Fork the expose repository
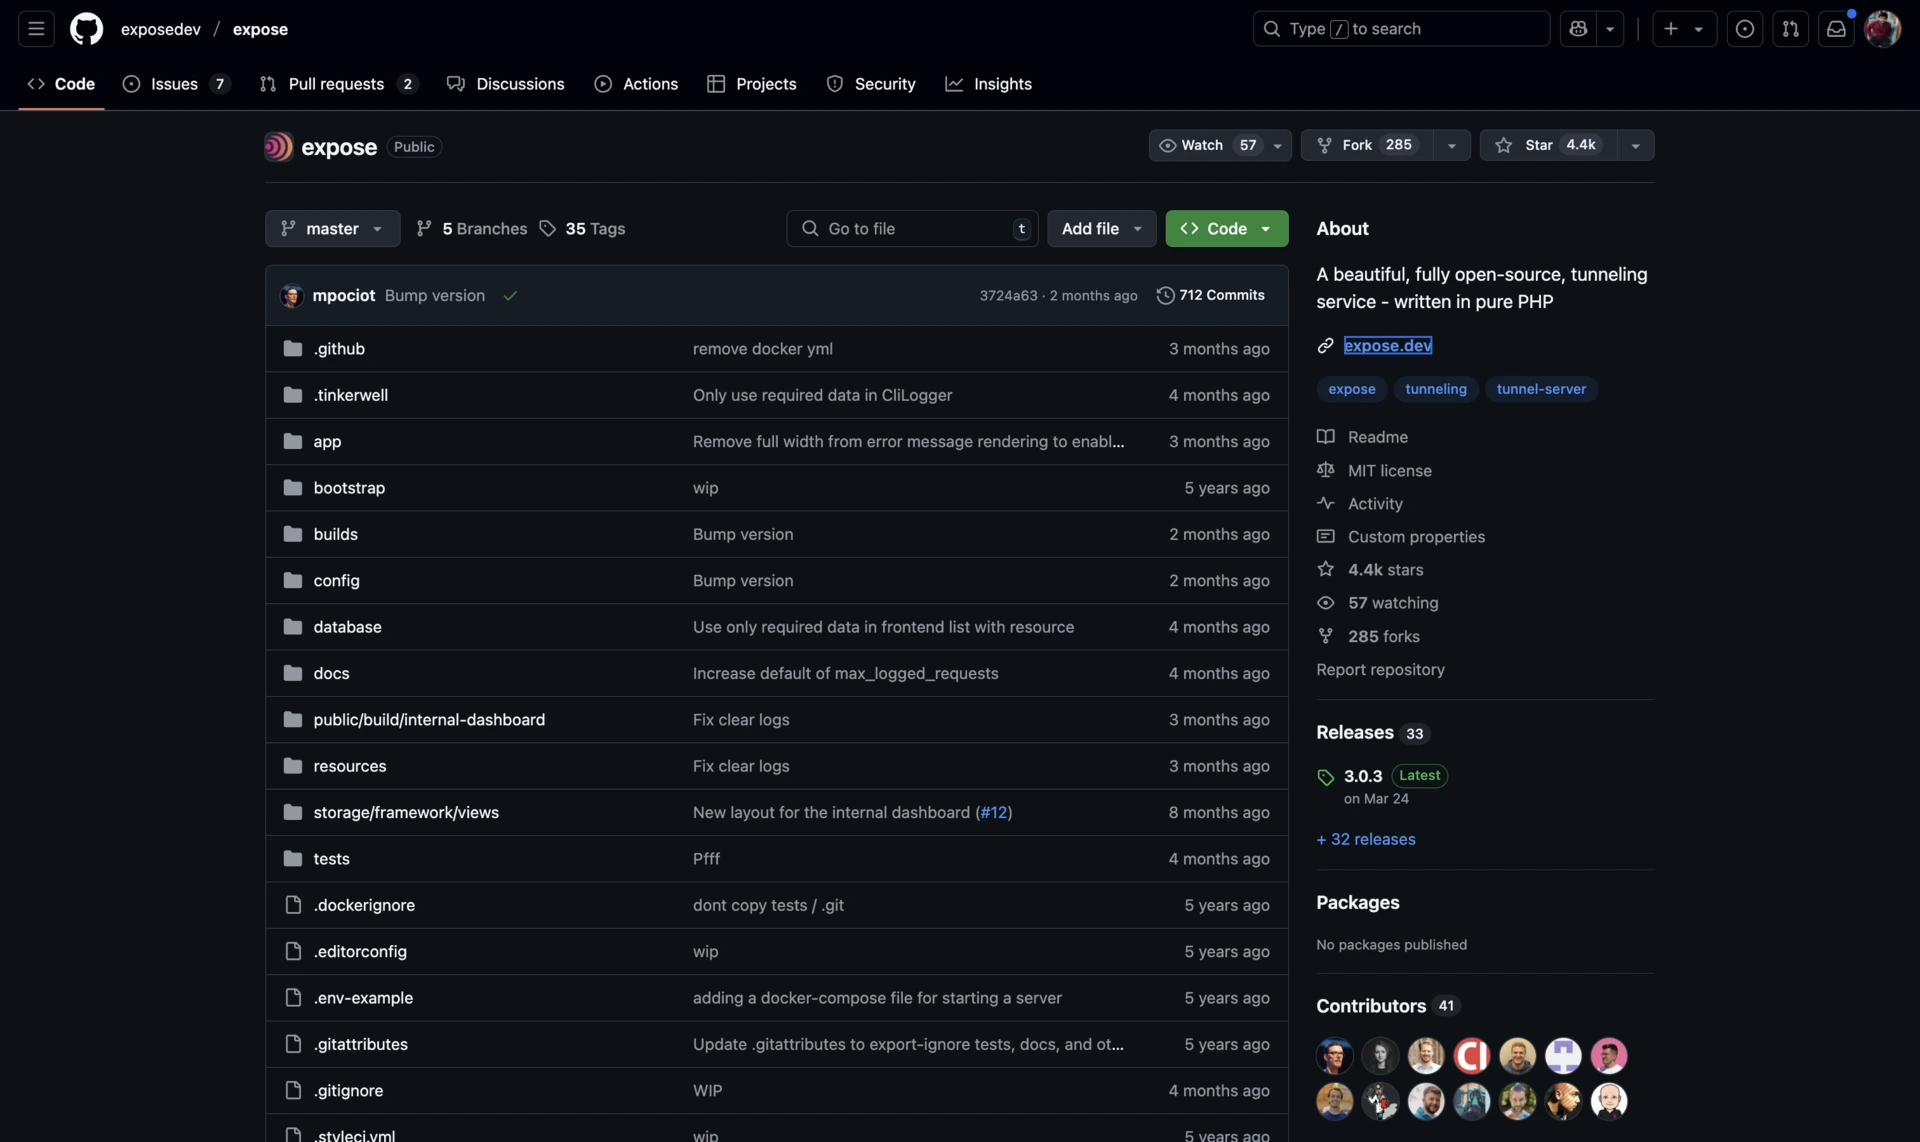 click(1366, 145)
